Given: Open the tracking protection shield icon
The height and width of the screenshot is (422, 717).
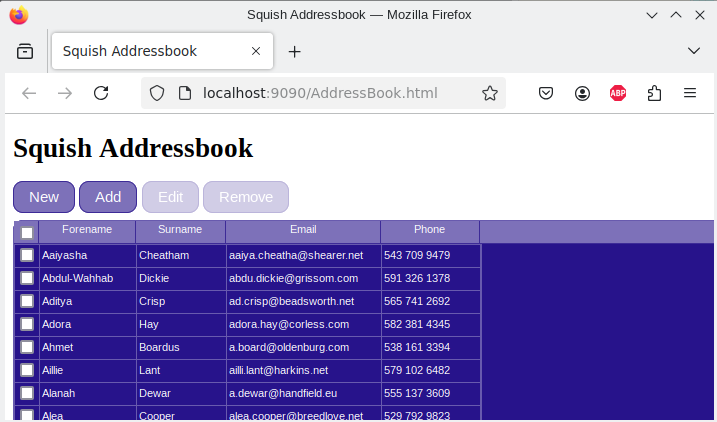Looking at the screenshot, I should click(x=157, y=93).
